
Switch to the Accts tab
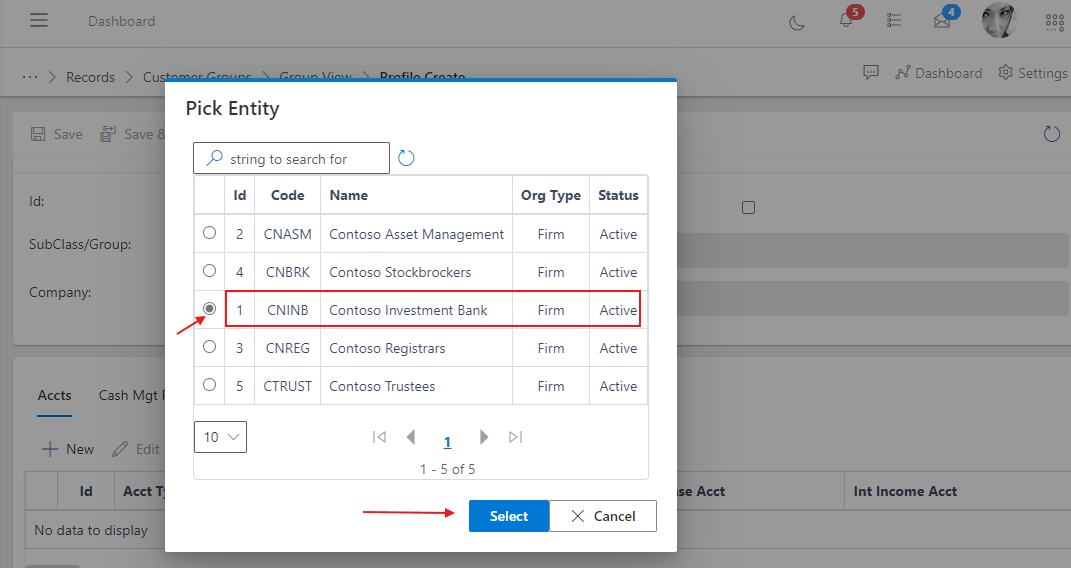54,395
